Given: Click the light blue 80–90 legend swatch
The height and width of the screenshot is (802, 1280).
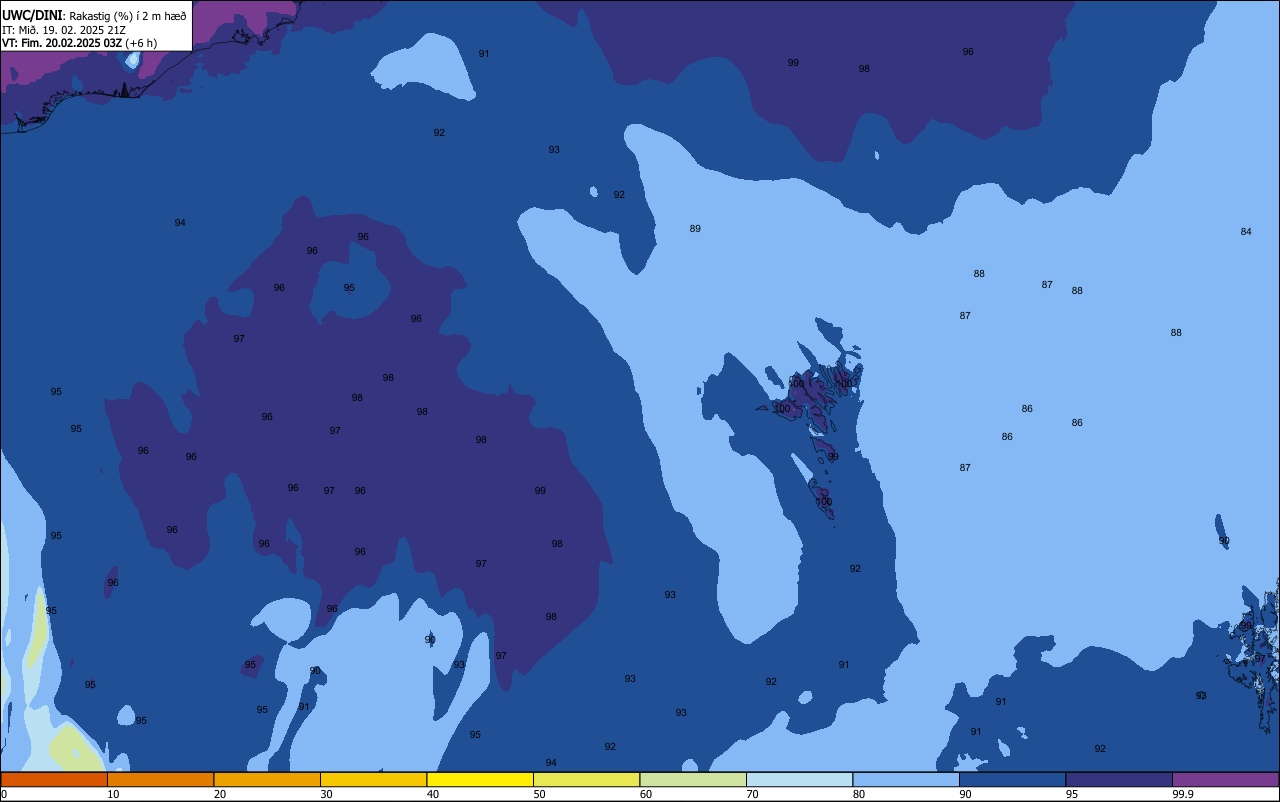Looking at the screenshot, I should (x=906, y=779).
